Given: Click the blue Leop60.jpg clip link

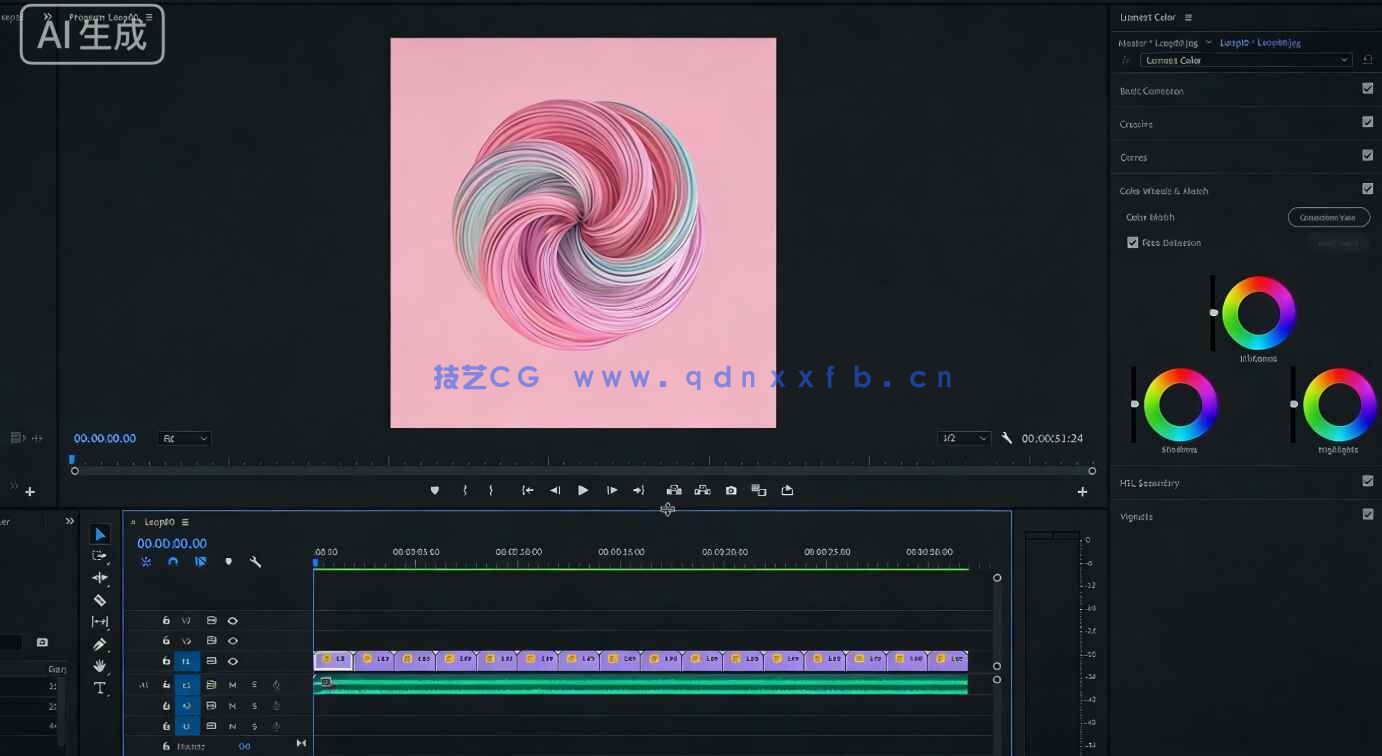Looking at the screenshot, I should pyautogui.click(x=1262, y=42).
